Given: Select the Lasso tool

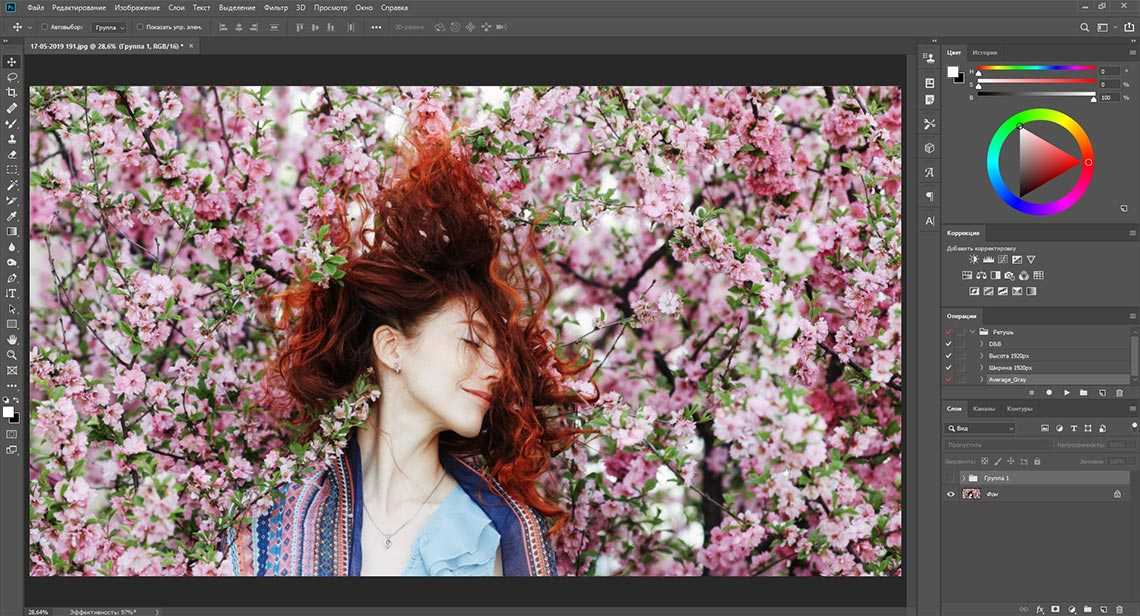Looking at the screenshot, I should click(12, 77).
